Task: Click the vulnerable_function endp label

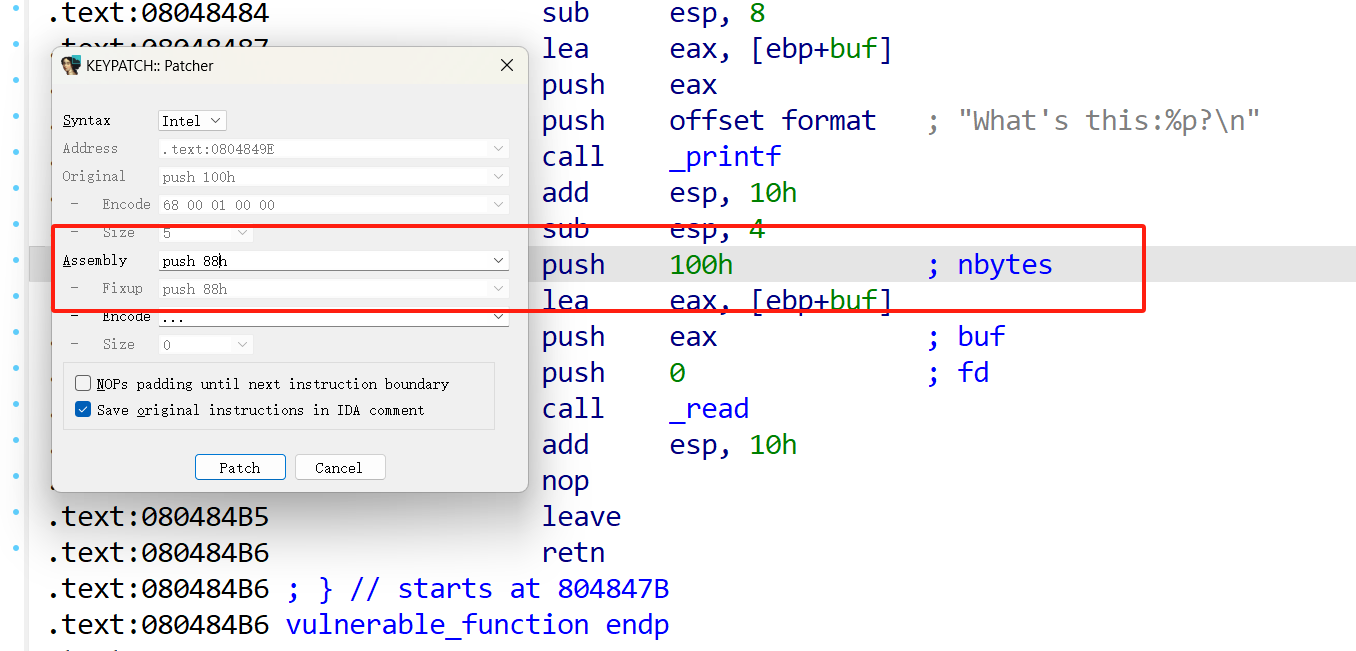Action: pyautogui.click(x=477, y=625)
